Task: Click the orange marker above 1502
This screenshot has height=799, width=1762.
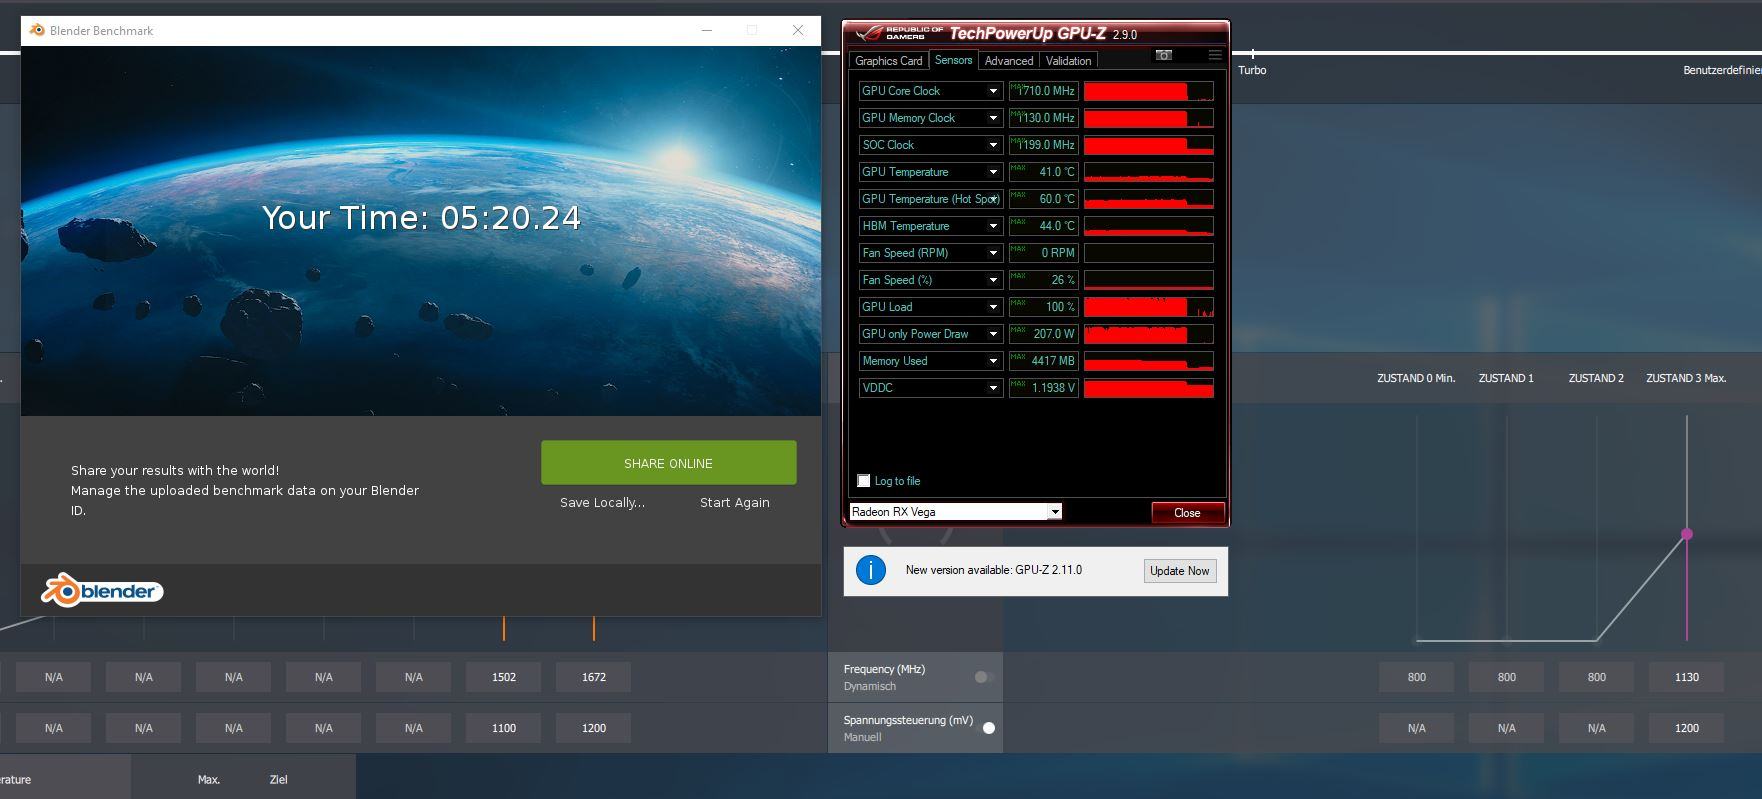Action: [x=504, y=628]
